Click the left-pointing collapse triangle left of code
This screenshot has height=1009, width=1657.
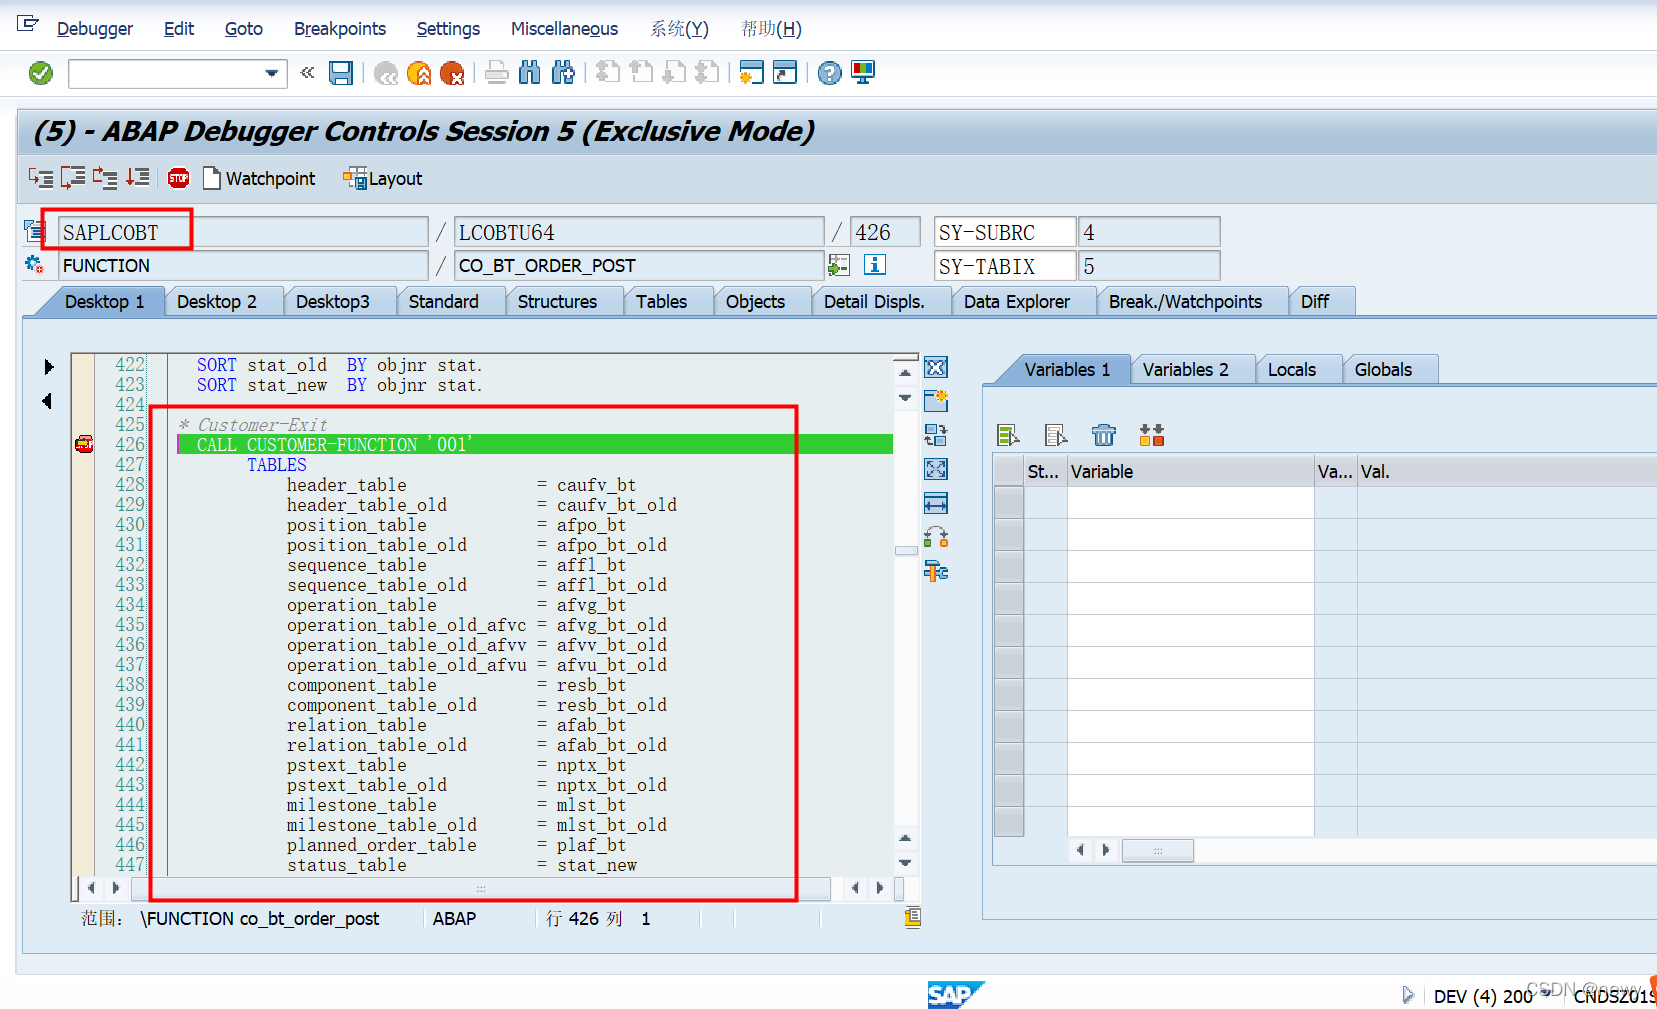click(x=47, y=401)
